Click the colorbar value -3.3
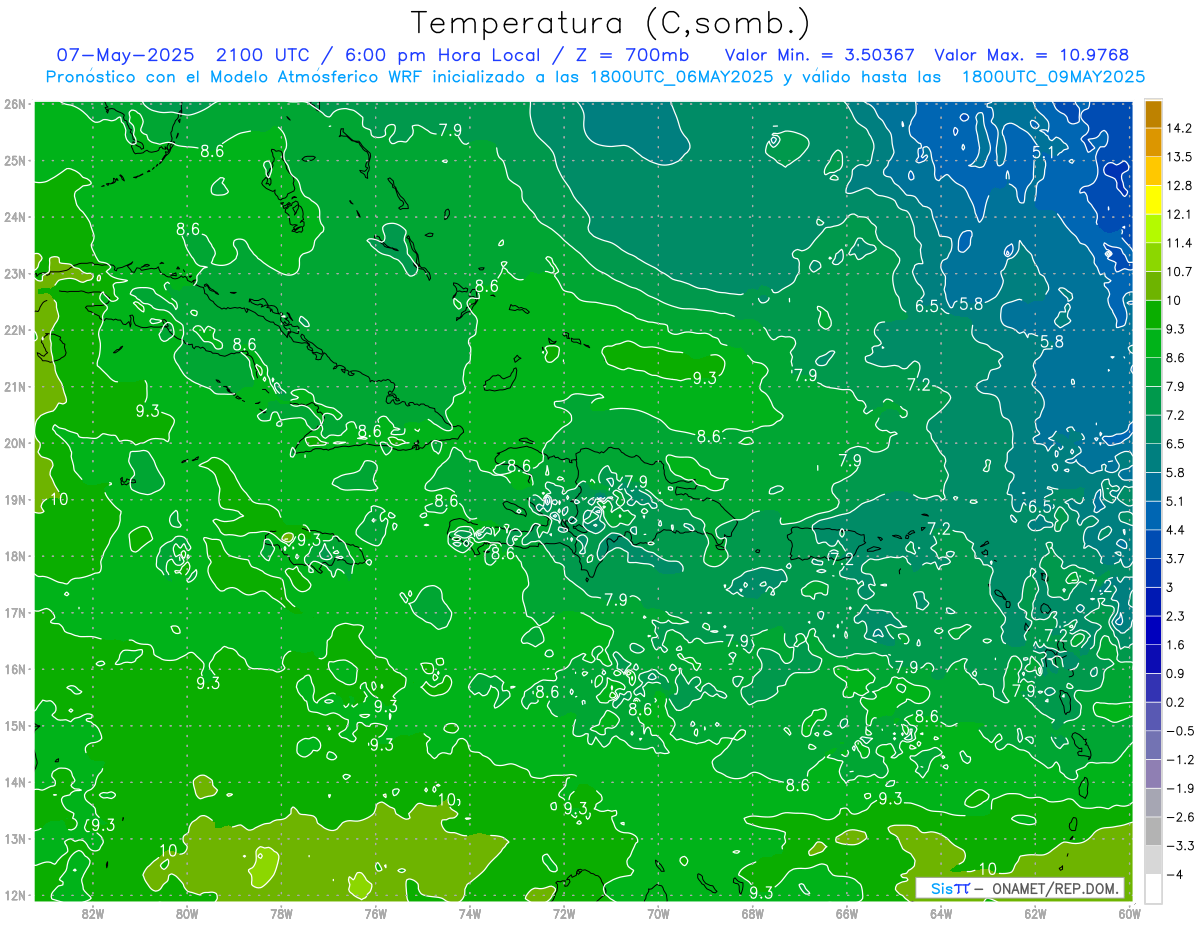 (1180, 845)
